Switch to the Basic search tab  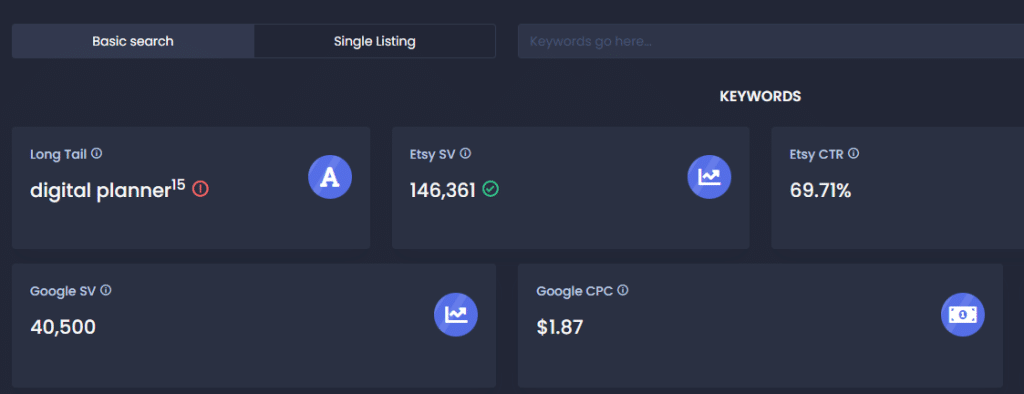click(133, 41)
